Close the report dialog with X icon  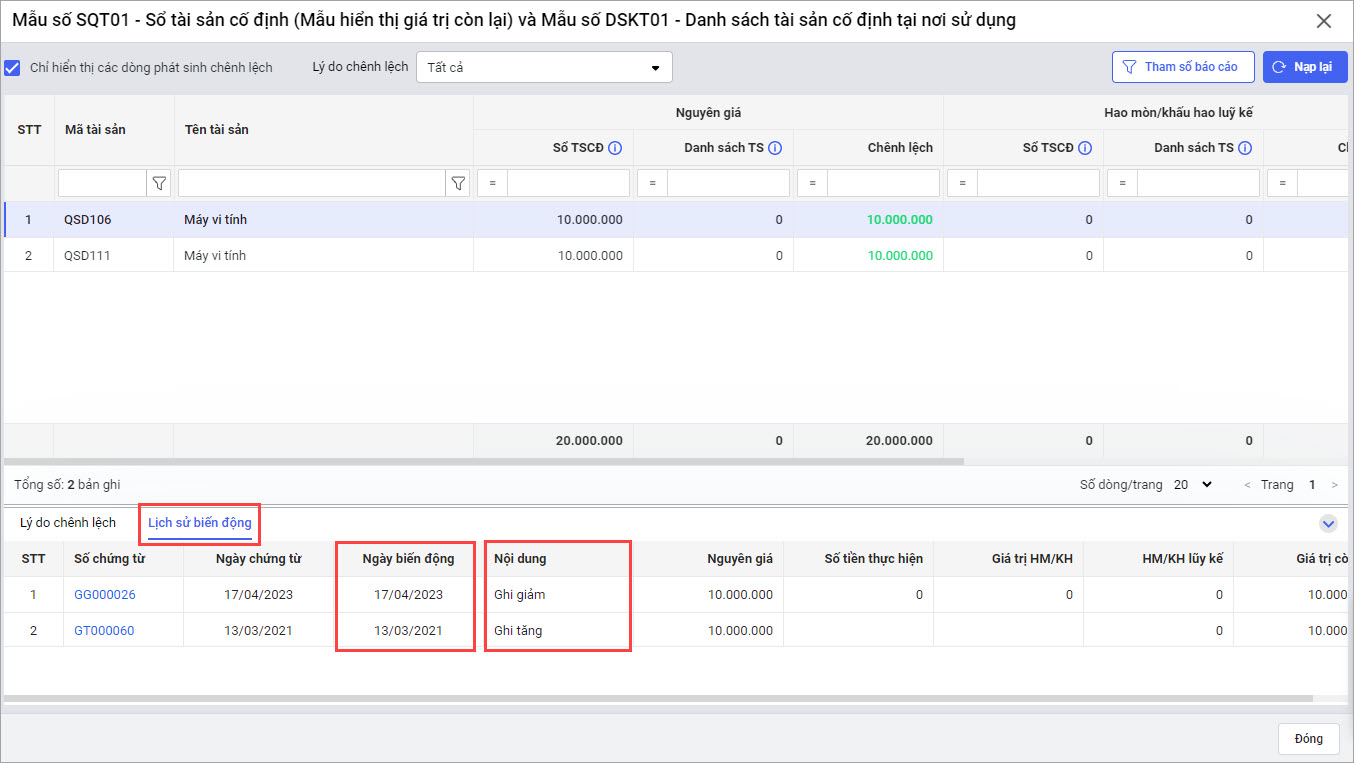[1323, 21]
